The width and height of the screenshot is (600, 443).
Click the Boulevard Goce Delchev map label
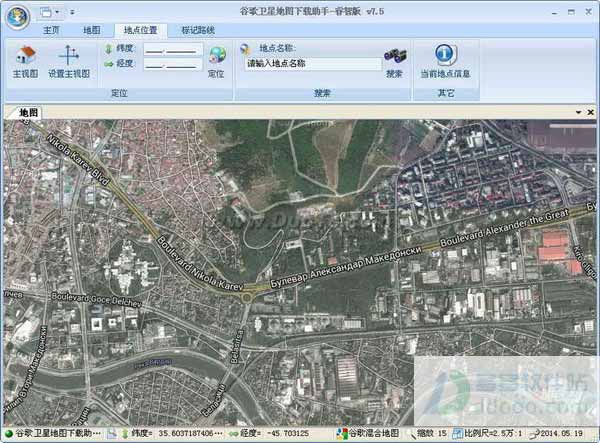pos(96,300)
